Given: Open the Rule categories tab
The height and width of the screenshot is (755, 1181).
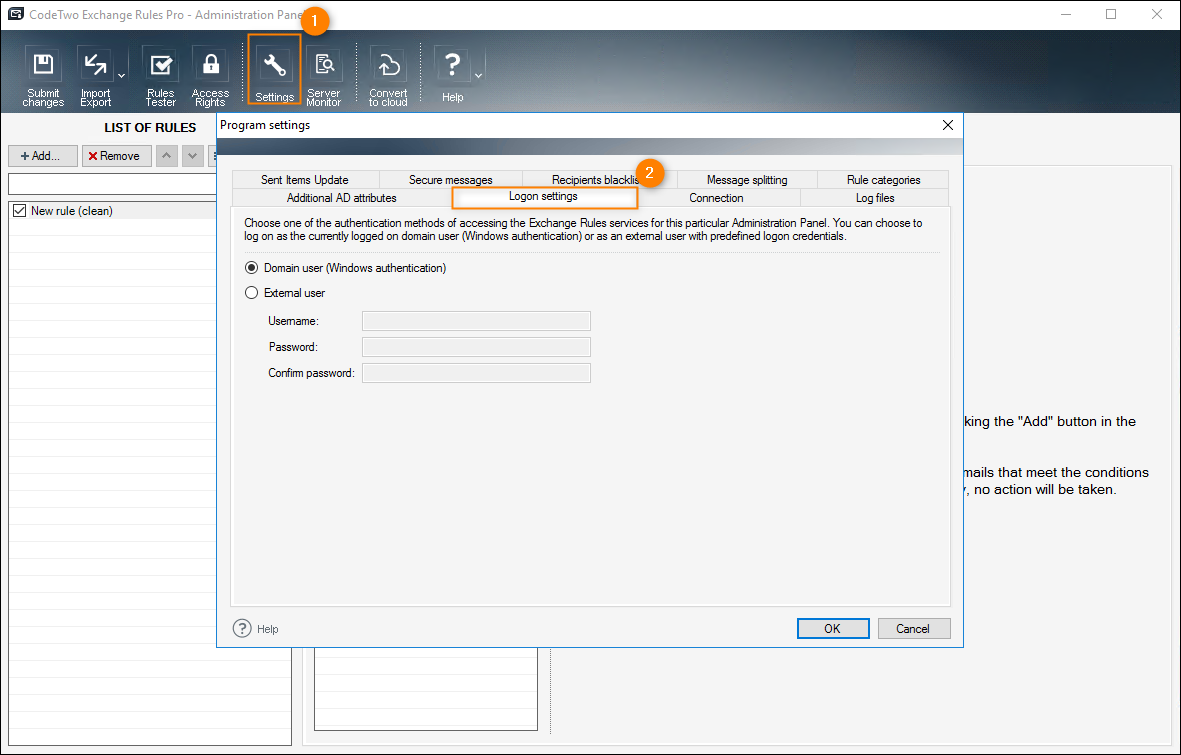Looking at the screenshot, I should [883, 179].
